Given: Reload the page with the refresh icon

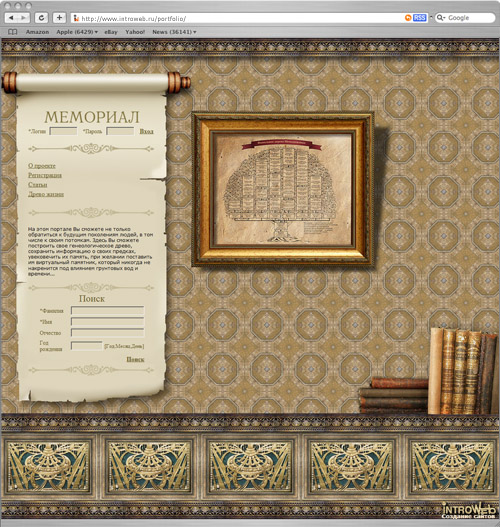Looking at the screenshot, I should coord(41,18).
